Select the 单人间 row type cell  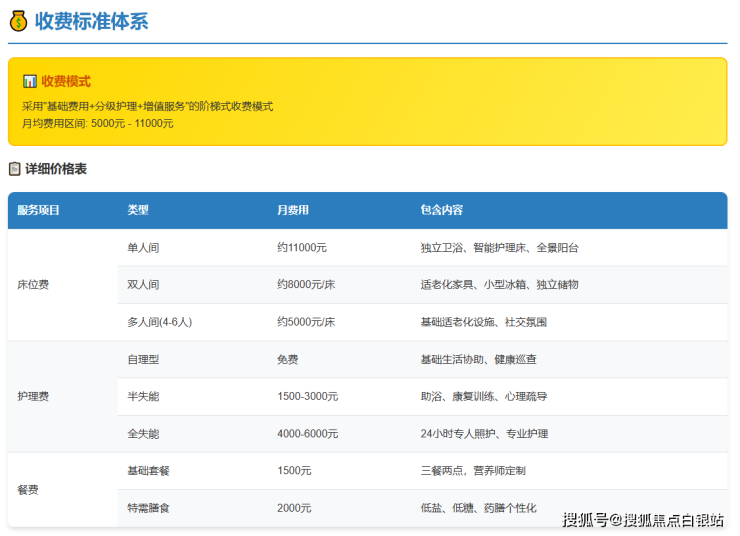[143, 247]
